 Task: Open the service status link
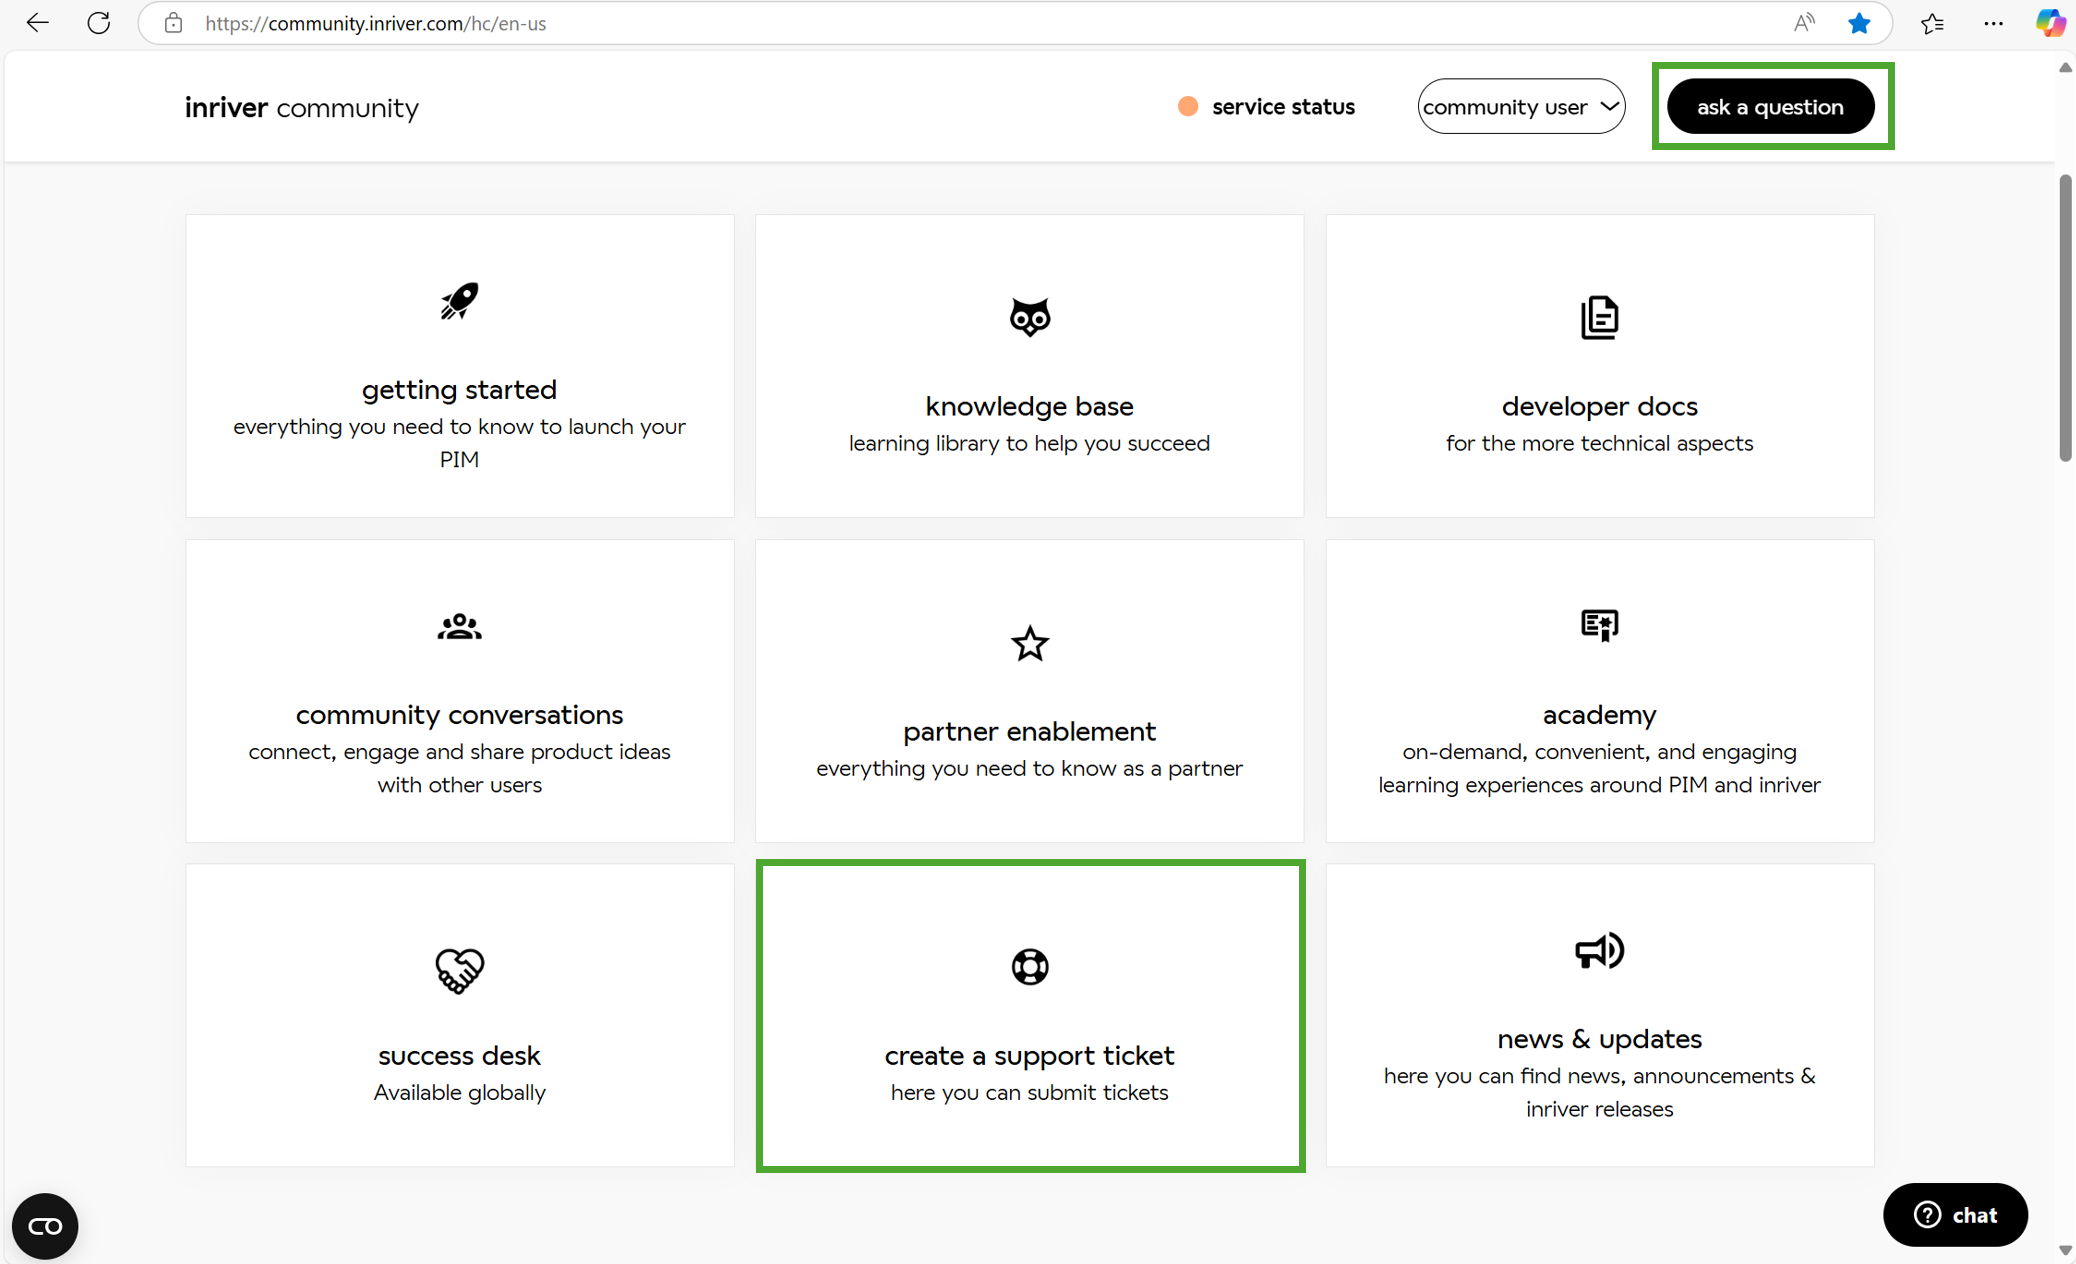[x=1283, y=106]
